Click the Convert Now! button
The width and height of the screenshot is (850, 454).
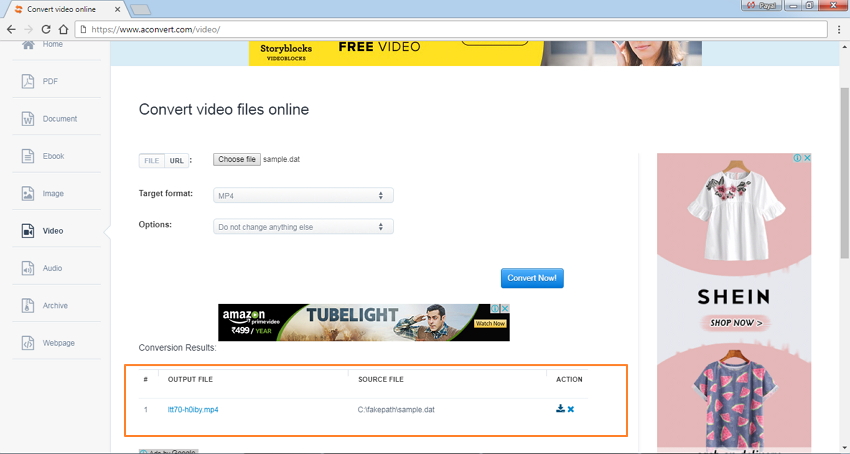tap(532, 278)
